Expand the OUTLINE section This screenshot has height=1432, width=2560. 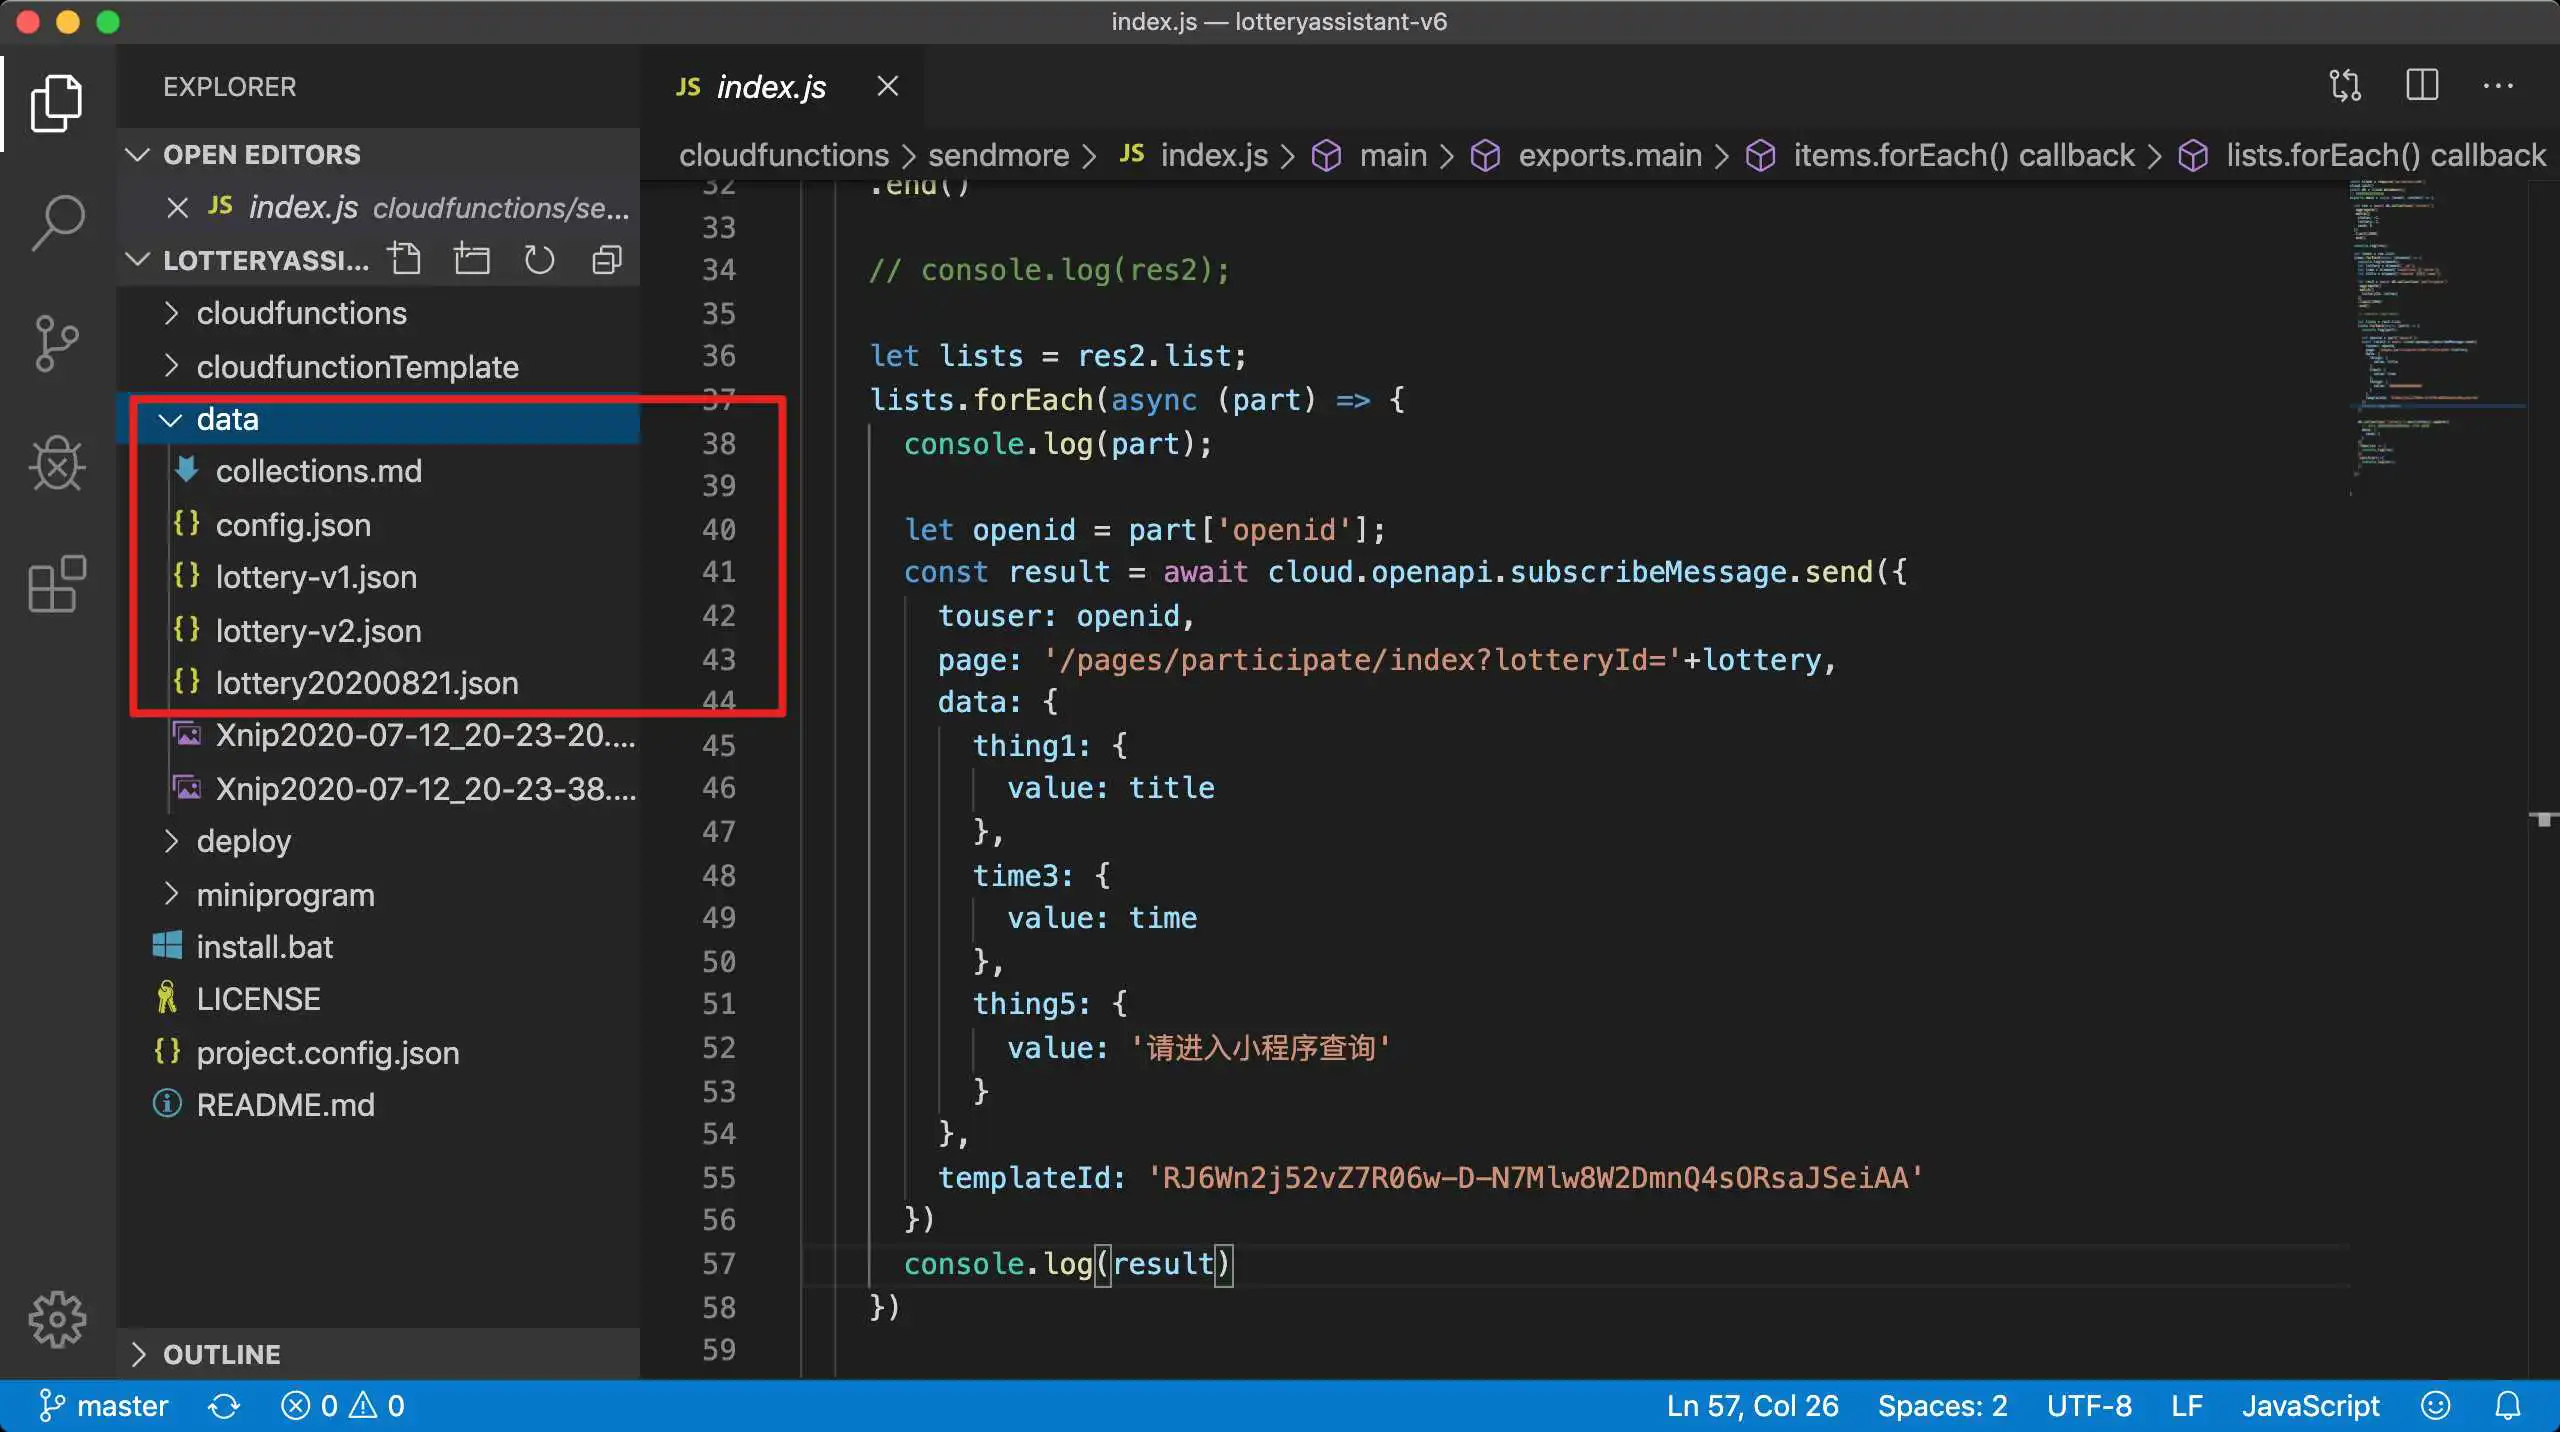(x=221, y=1354)
